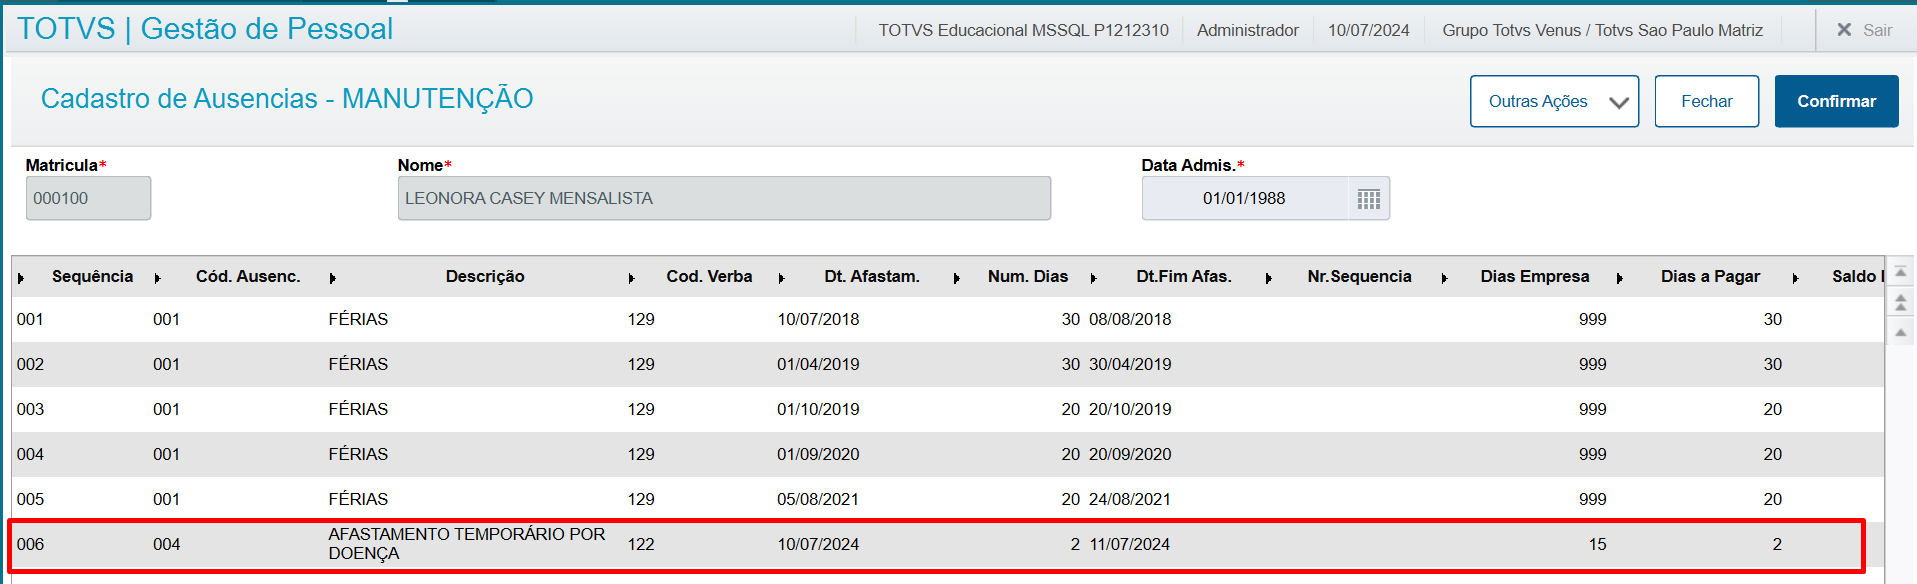Viewport: 1917px width, 584px height.
Task: Click TOTVS Educacional MSSQL P1212310 environment label
Action: click(x=1023, y=30)
